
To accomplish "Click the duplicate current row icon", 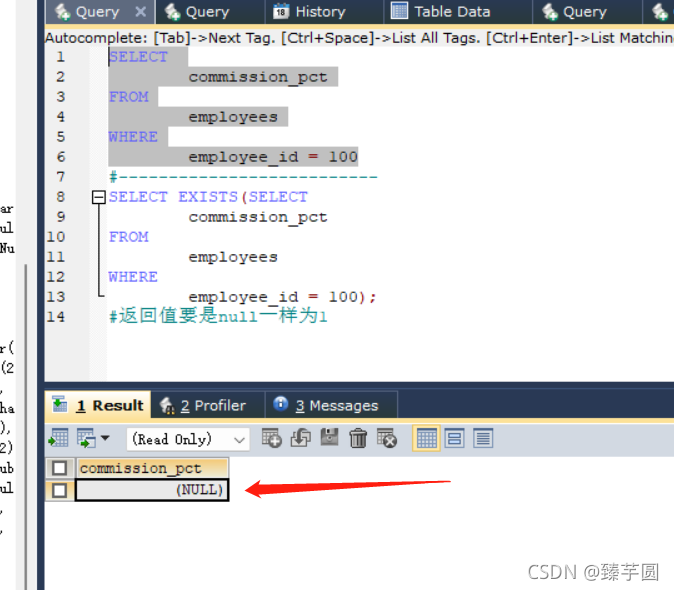I will [x=301, y=438].
